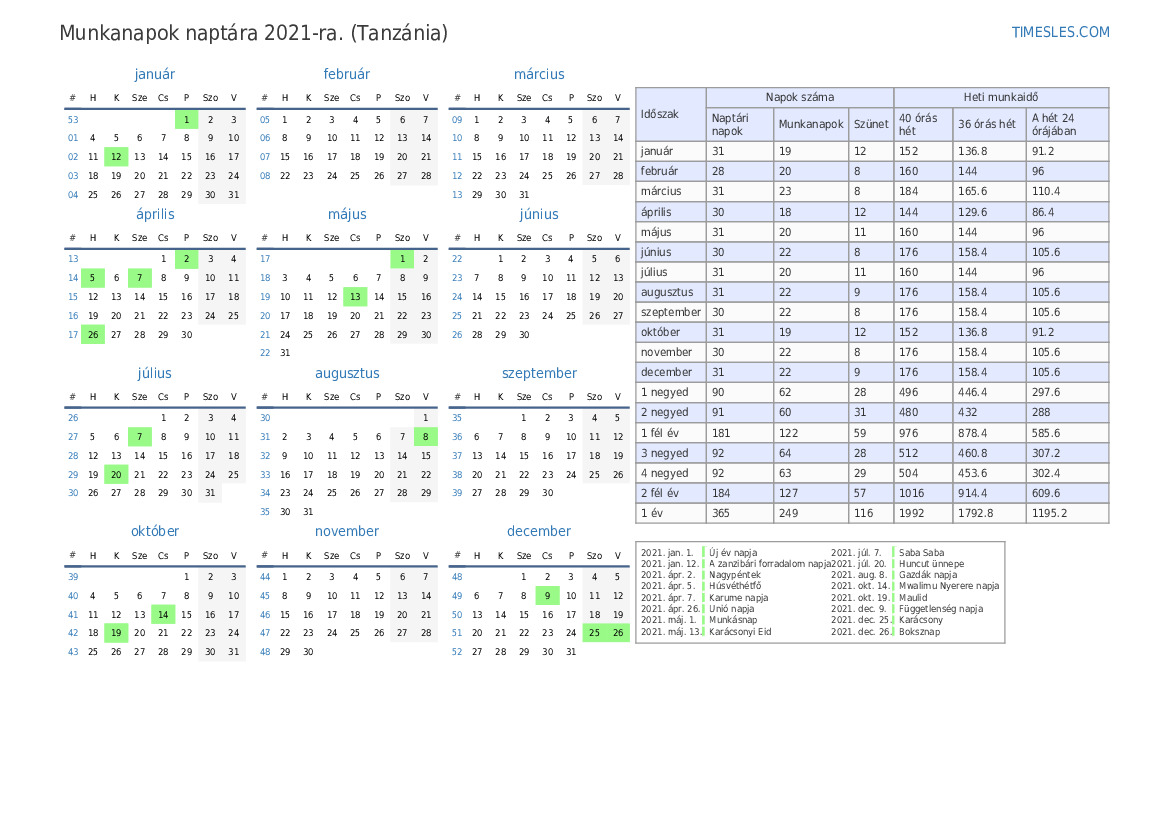Open the december calendar month heading
This screenshot has width=1169, height=827.
click(539, 531)
